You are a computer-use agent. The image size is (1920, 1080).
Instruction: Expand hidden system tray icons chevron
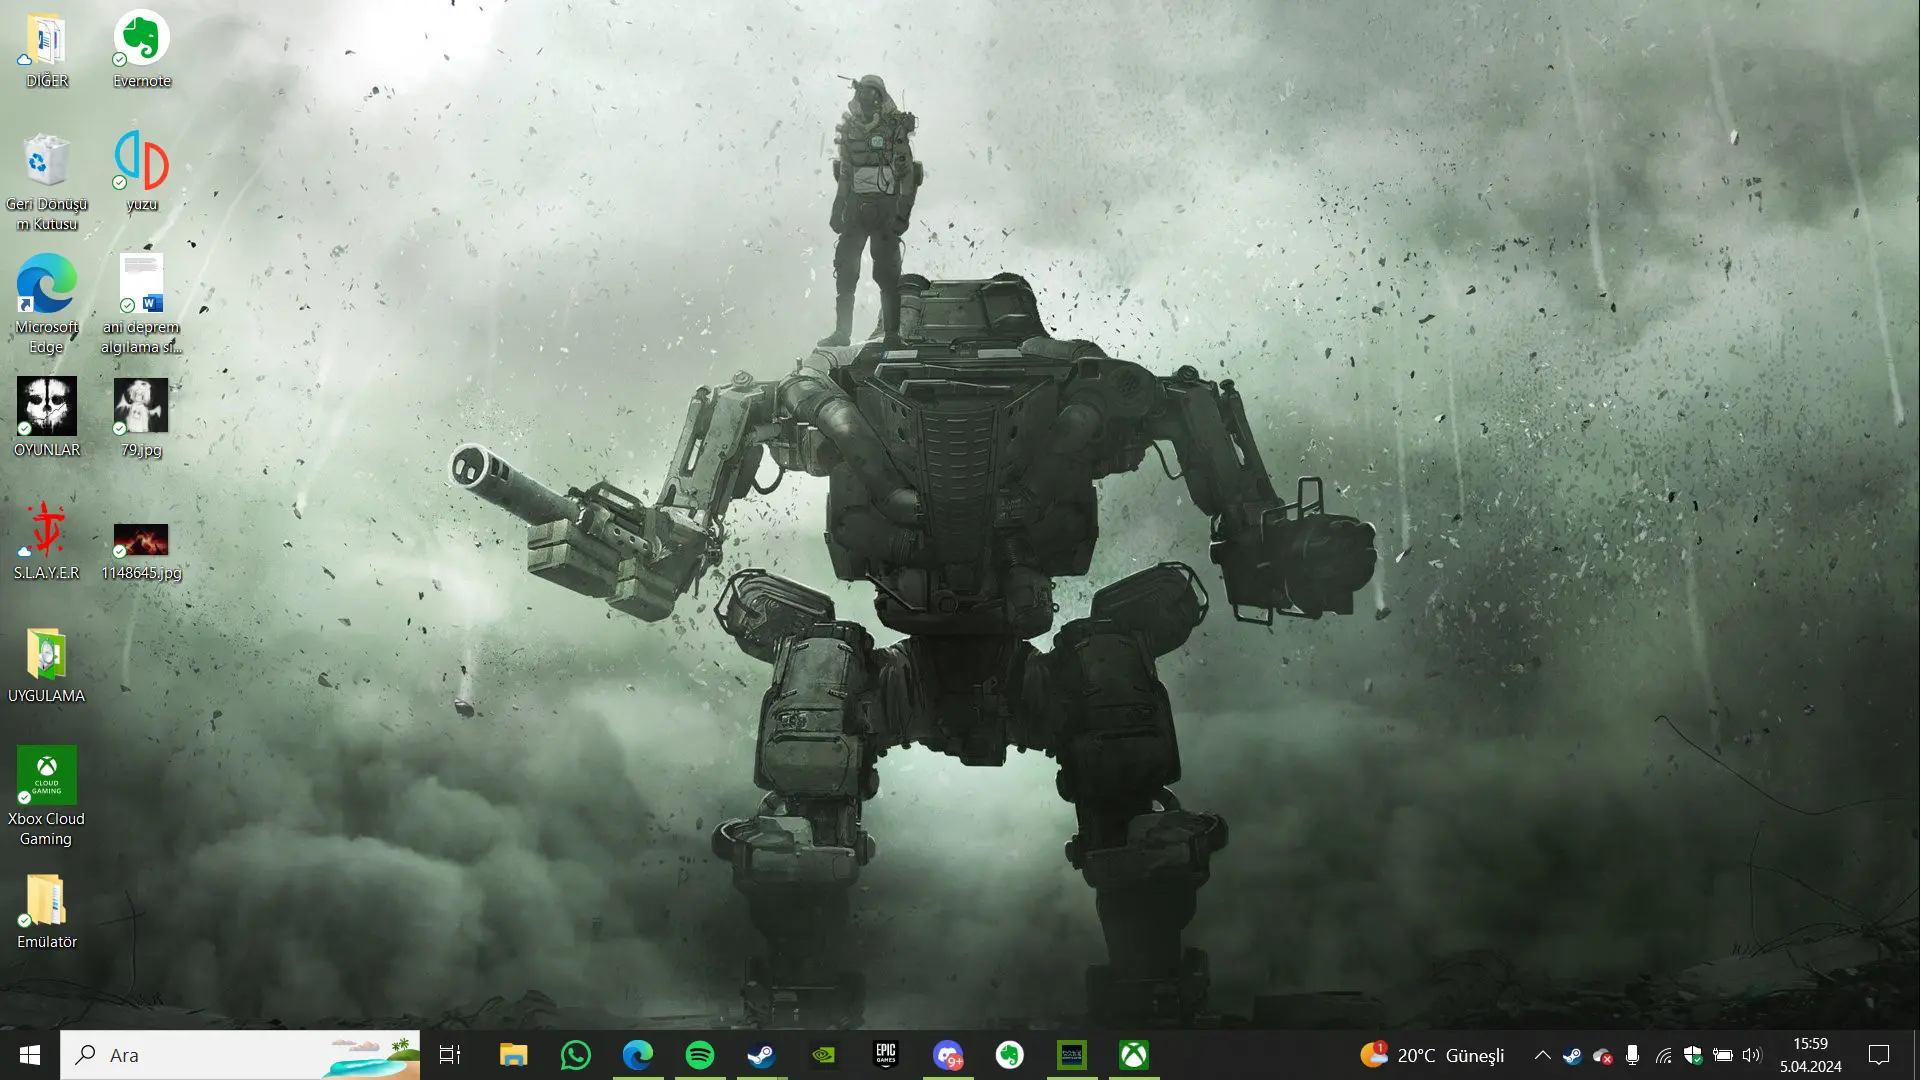(x=1543, y=1055)
